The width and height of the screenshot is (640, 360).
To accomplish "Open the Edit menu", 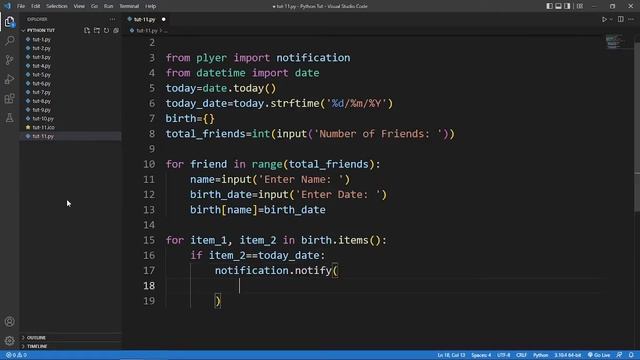I will click(x=36, y=6).
